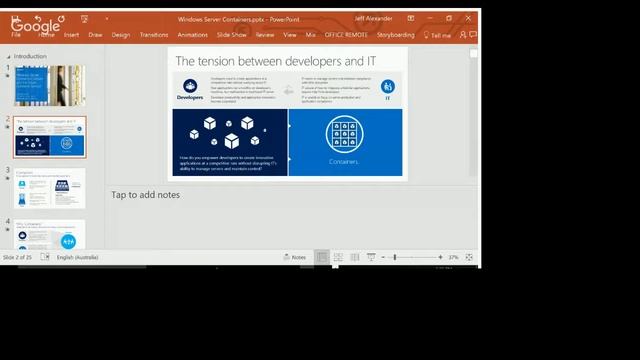
Task: Start Slide Show from status bar icon
Action: pyautogui.click(x=371, y=257)
